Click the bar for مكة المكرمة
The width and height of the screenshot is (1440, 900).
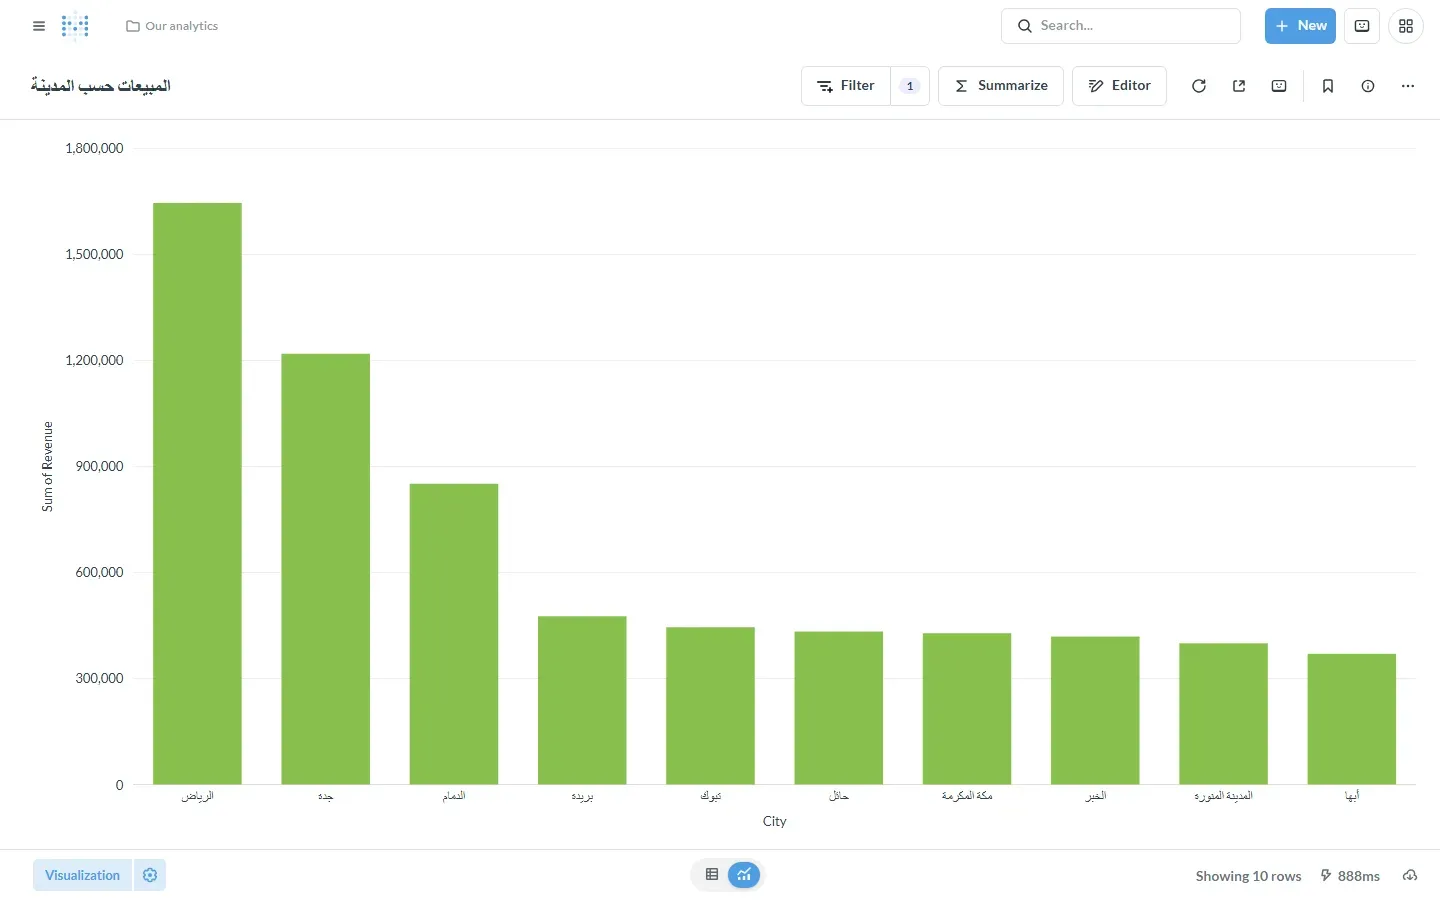pos(967,709)
